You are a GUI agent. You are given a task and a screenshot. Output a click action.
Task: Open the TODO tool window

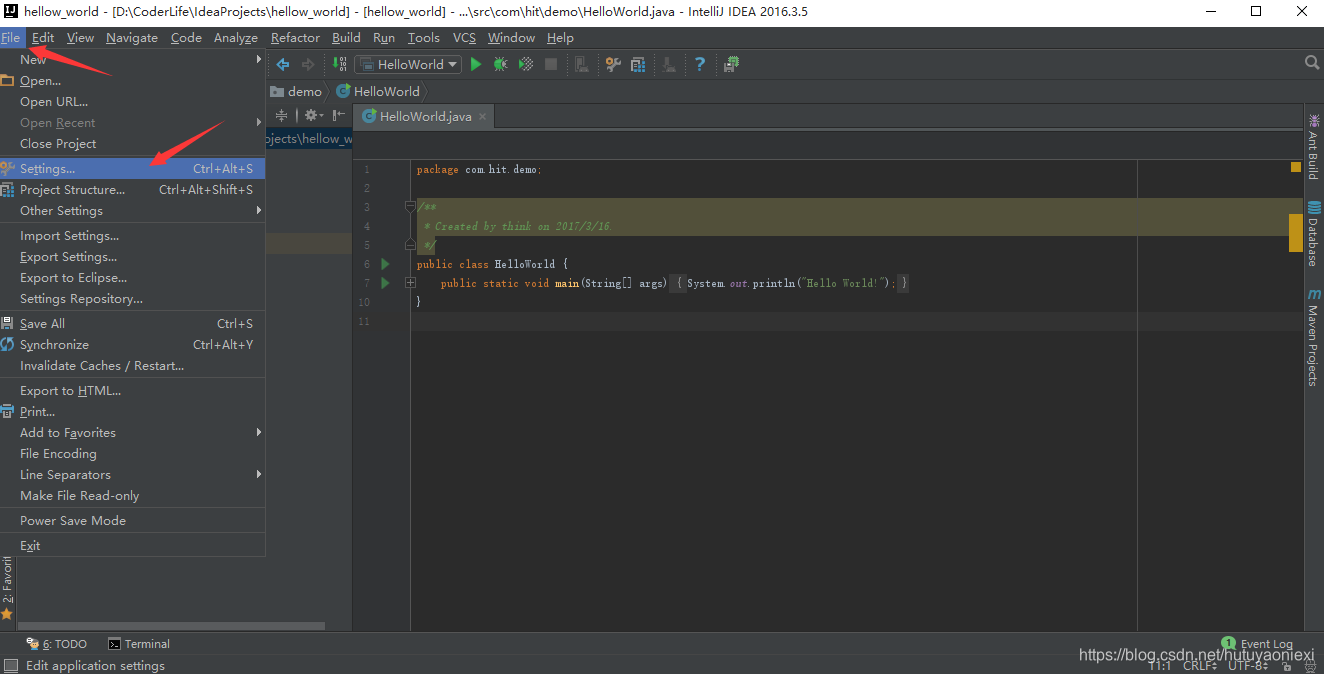tap(57, 644)
